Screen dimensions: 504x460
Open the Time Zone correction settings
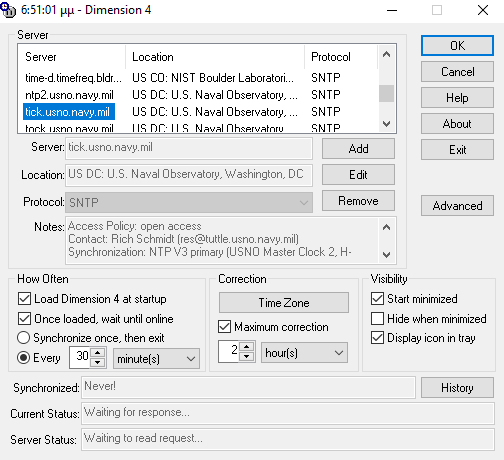pos(284,303)
